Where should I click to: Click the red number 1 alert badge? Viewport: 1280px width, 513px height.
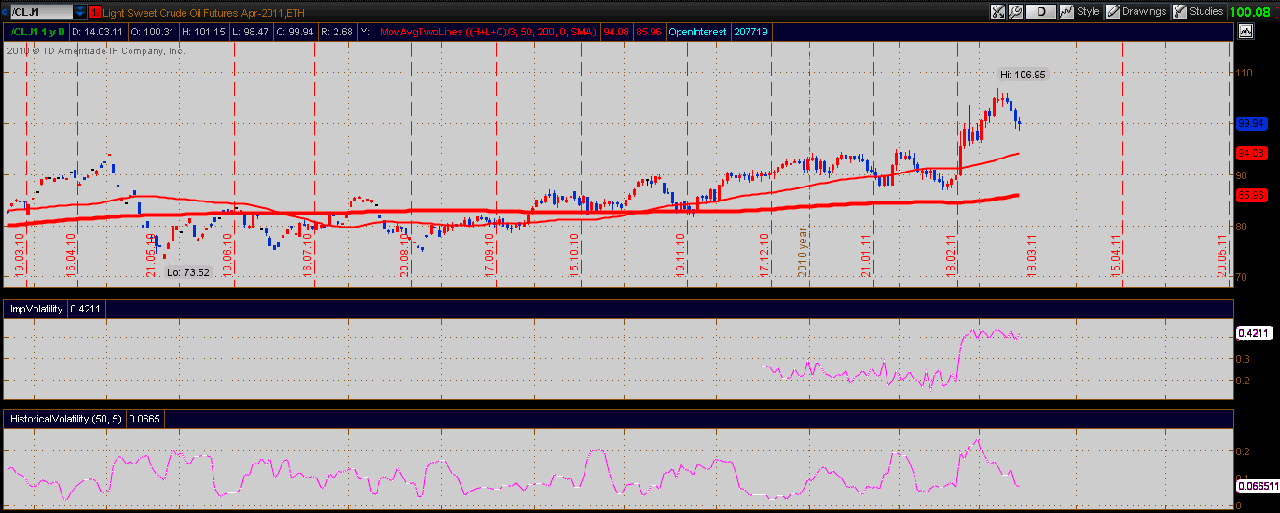[94, 12]
